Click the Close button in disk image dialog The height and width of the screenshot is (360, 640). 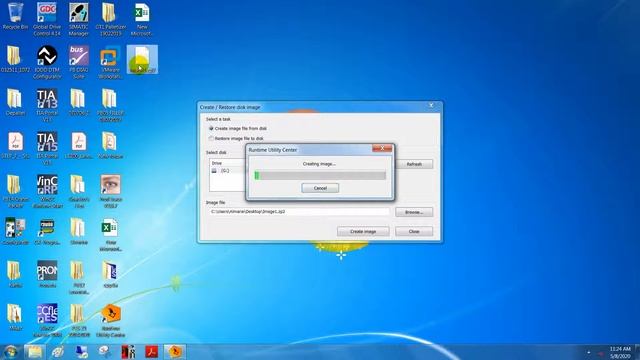tap(414, 231)
